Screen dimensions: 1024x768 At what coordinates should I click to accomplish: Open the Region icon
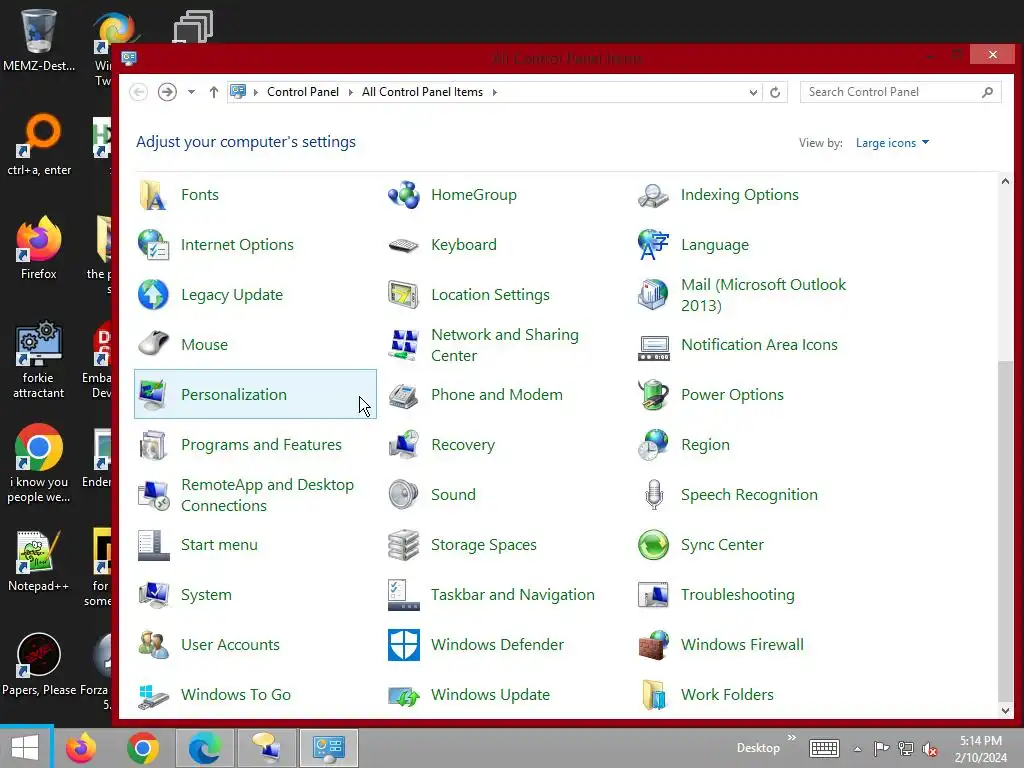(653, 445)
